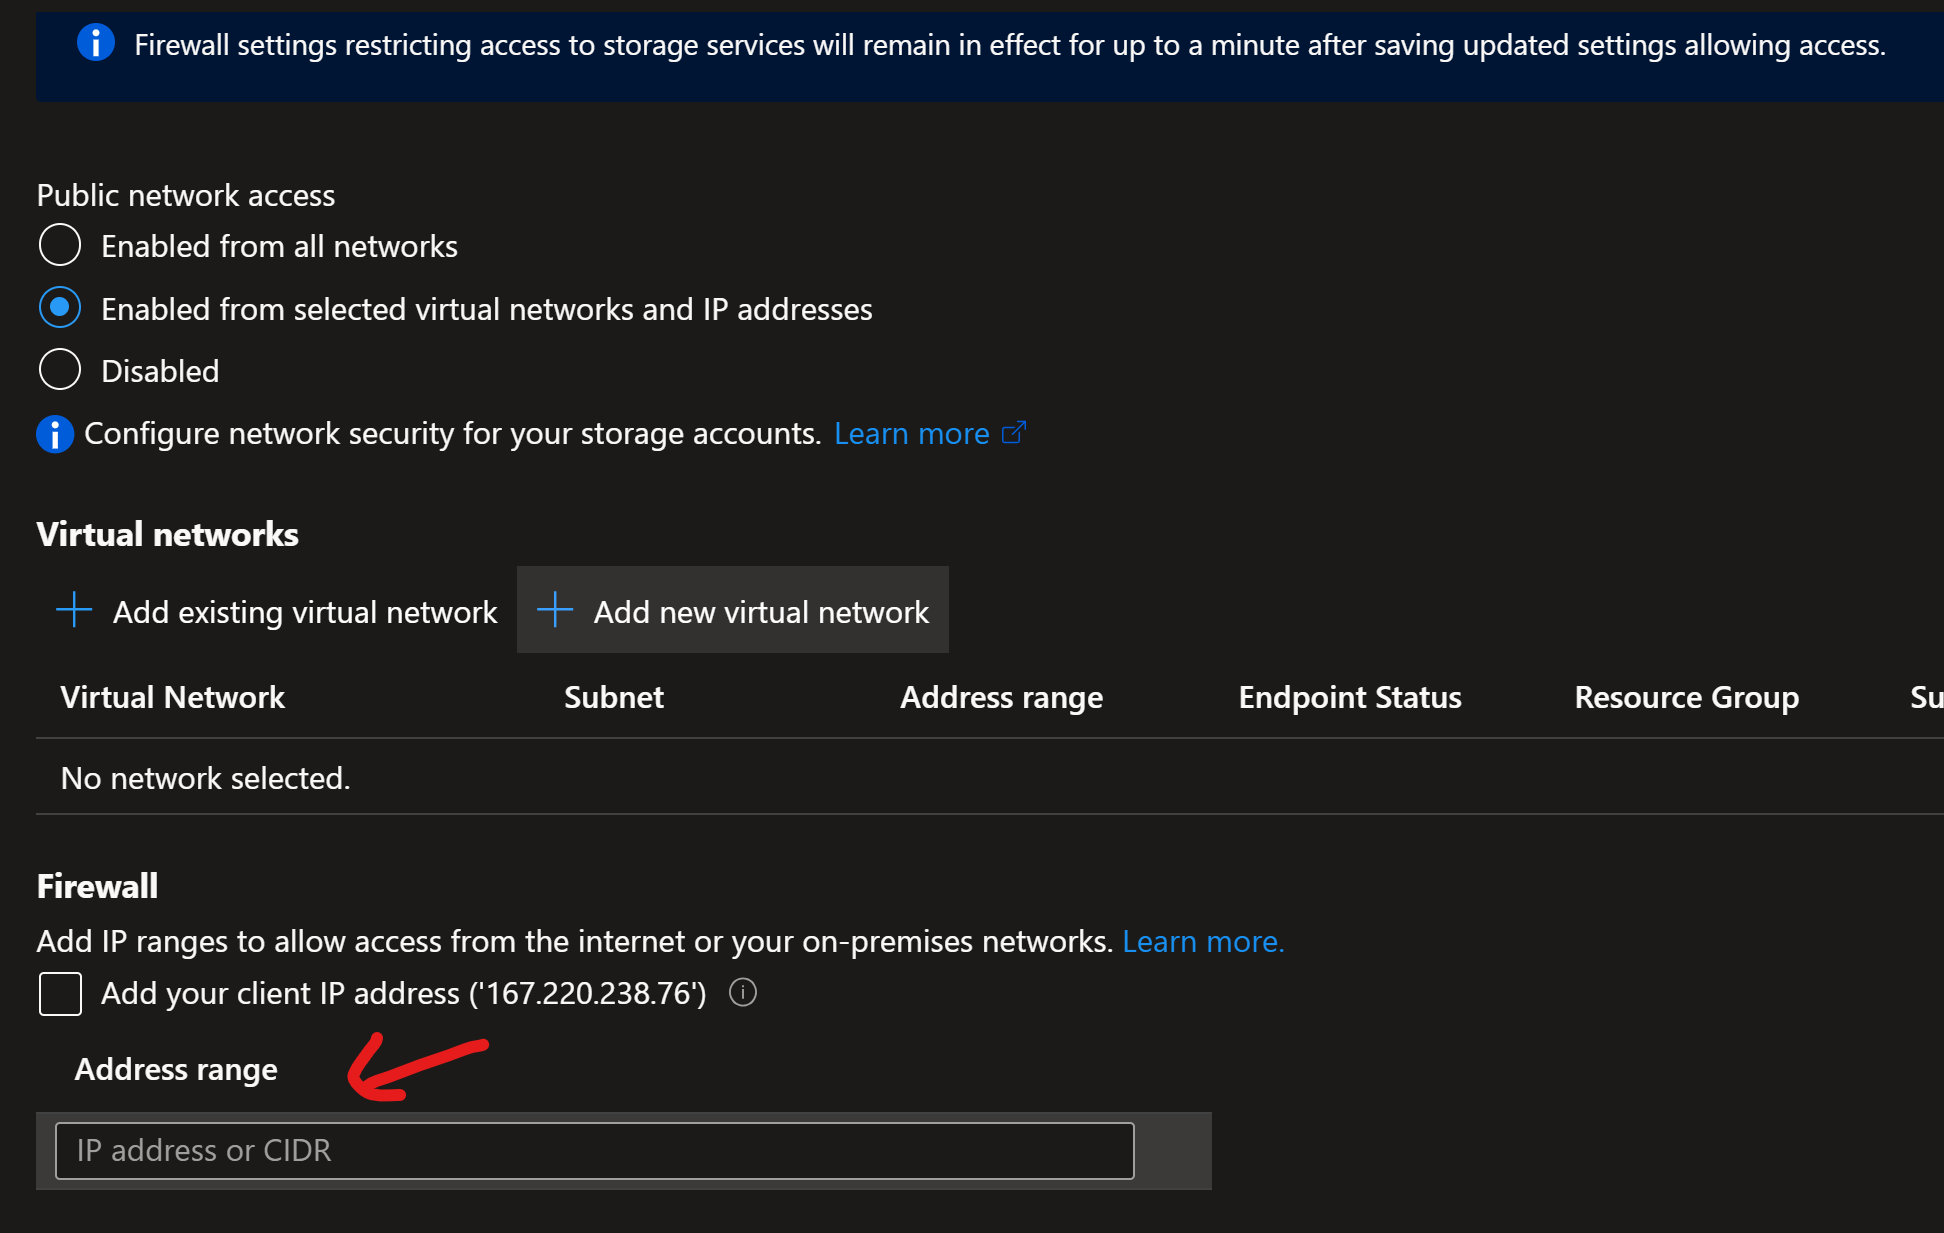Select Enabled from selected virtual networks option
The image size is (1944, 1233).
point(60,308)
